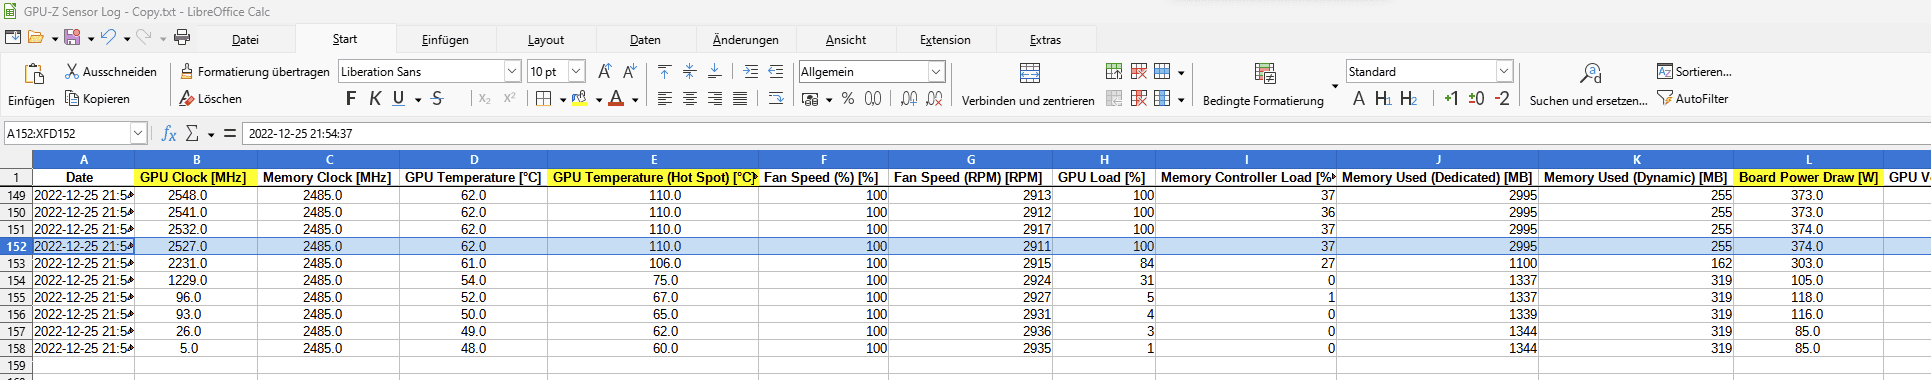The width and height of the screenshot is (1931, 380).
Task: Expand highlight color dropdown arrow
Action: [599, 100]
